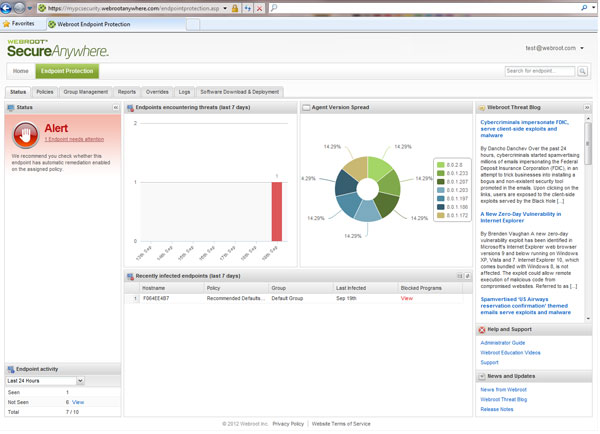Screen dimensions: 600x434
Task: Click the endpoint search magnifier button
Action: tap(582, 71)
